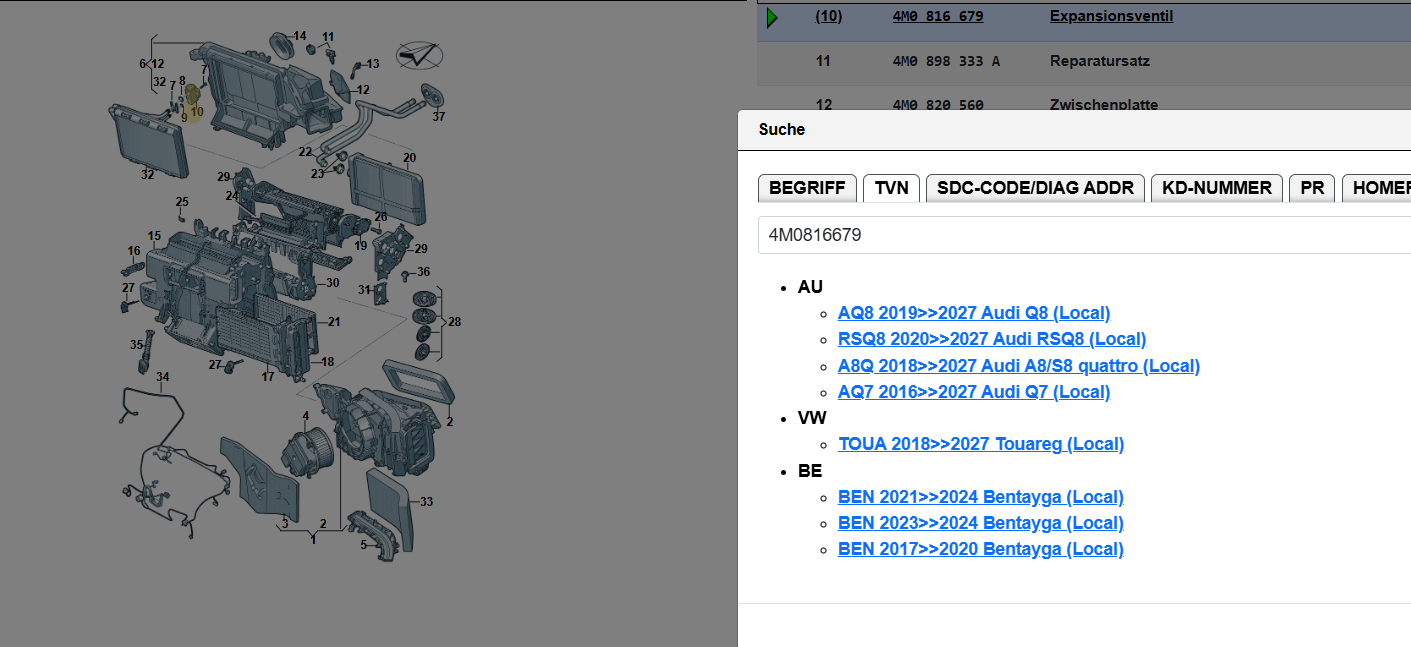Open the AQ7 2016>>2027 Audi Q7 result
Screen dimensions: 1411x647
[973, 392]
